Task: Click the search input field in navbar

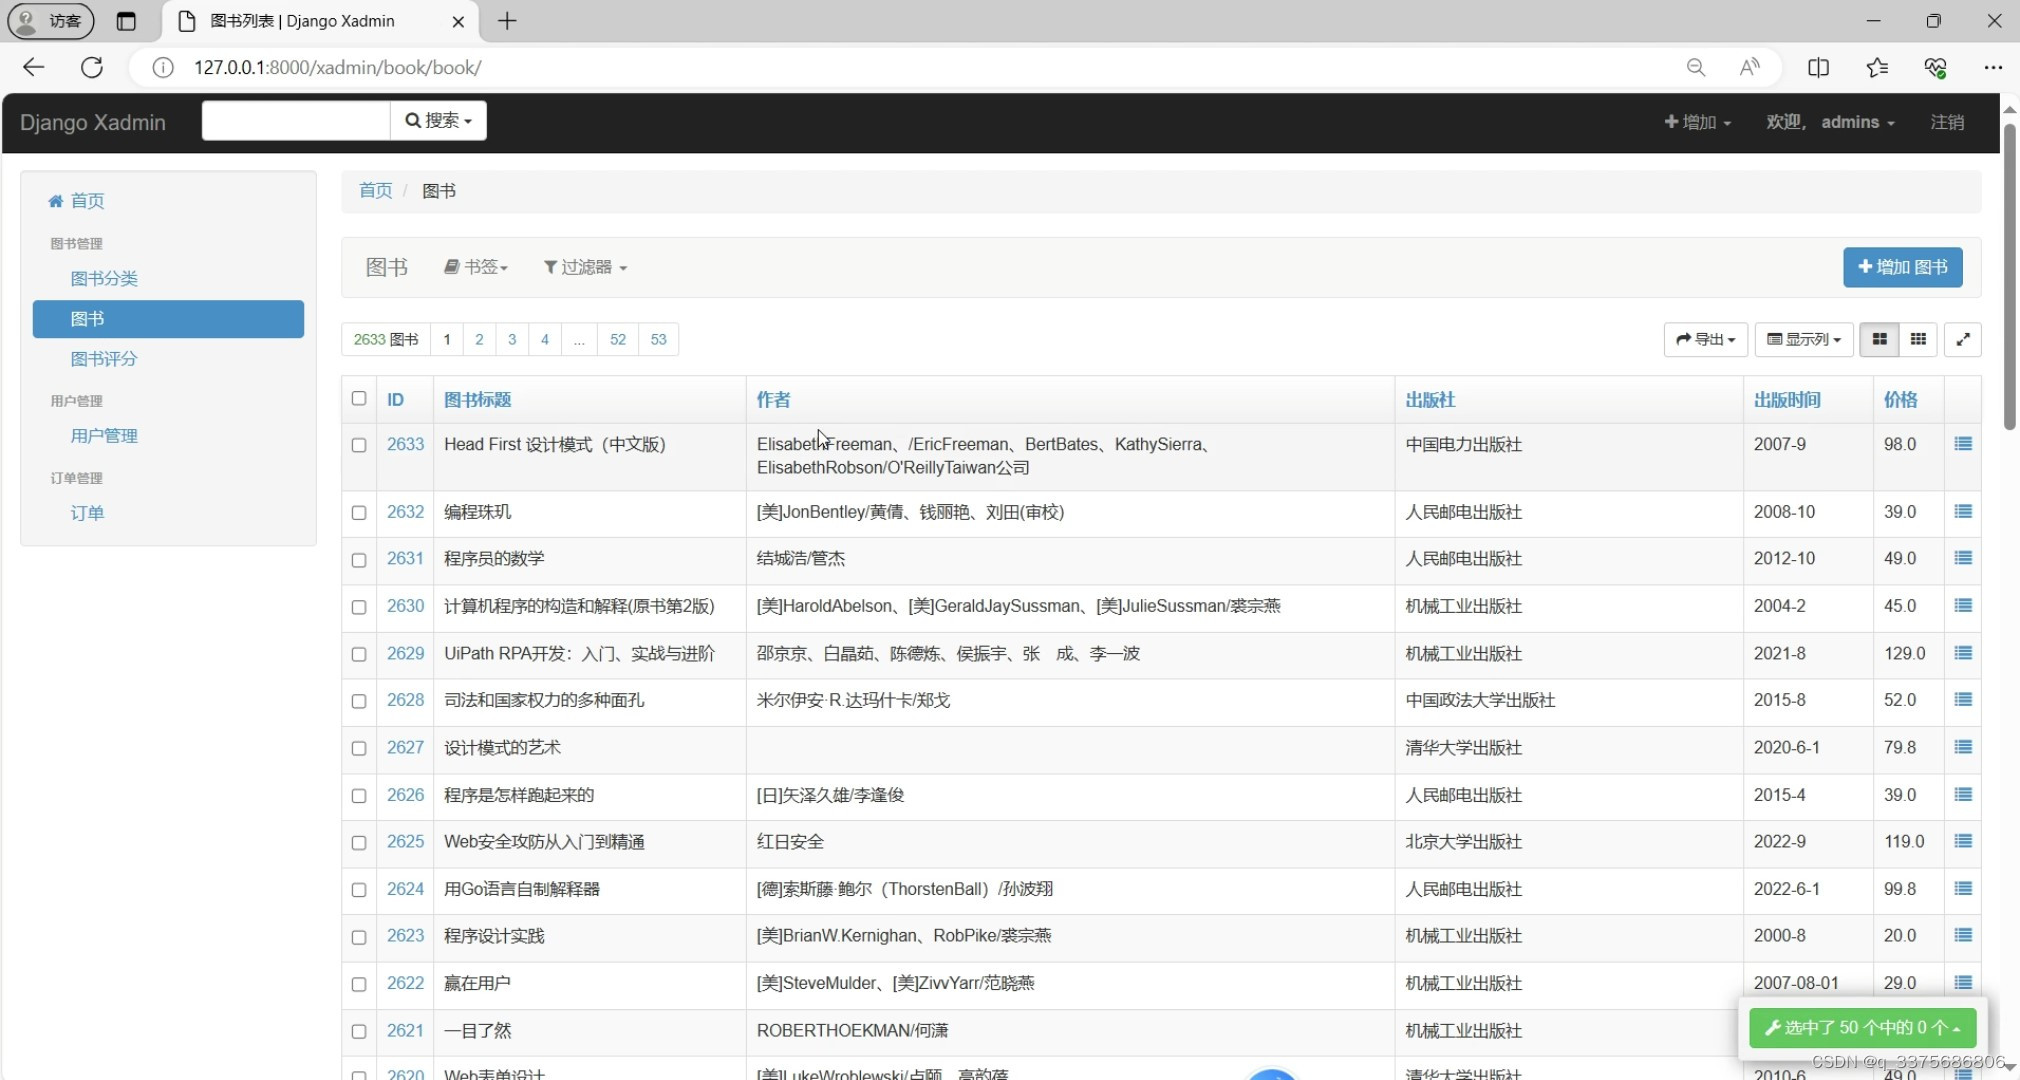Action: 296,121
